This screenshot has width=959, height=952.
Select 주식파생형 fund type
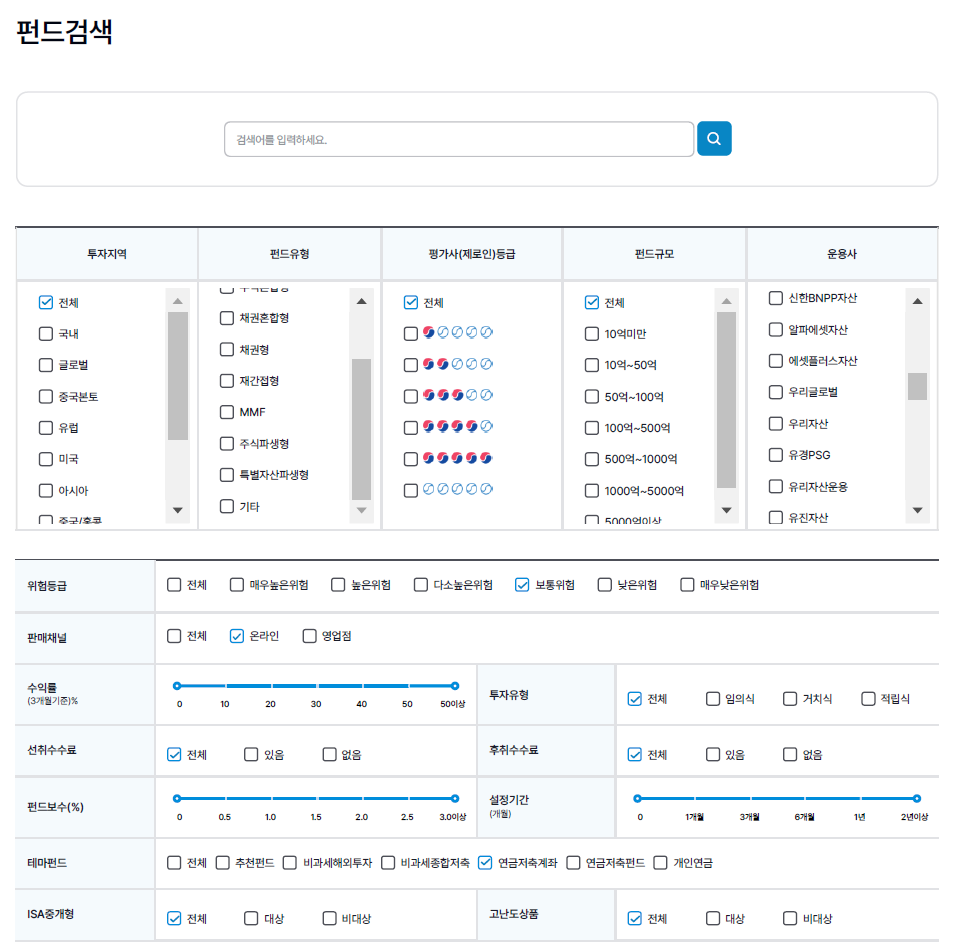[x=227, y=443]
